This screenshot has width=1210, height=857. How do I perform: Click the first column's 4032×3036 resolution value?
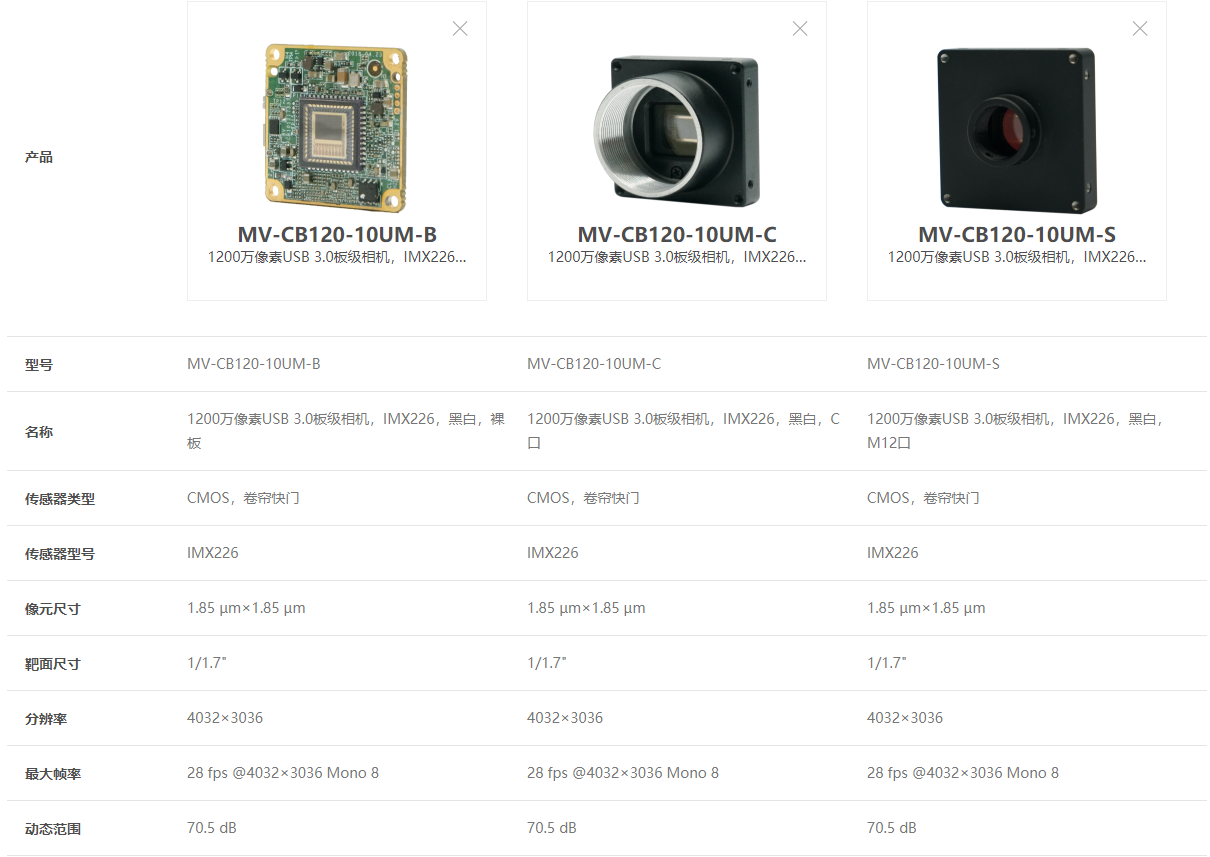click(225, 718)
